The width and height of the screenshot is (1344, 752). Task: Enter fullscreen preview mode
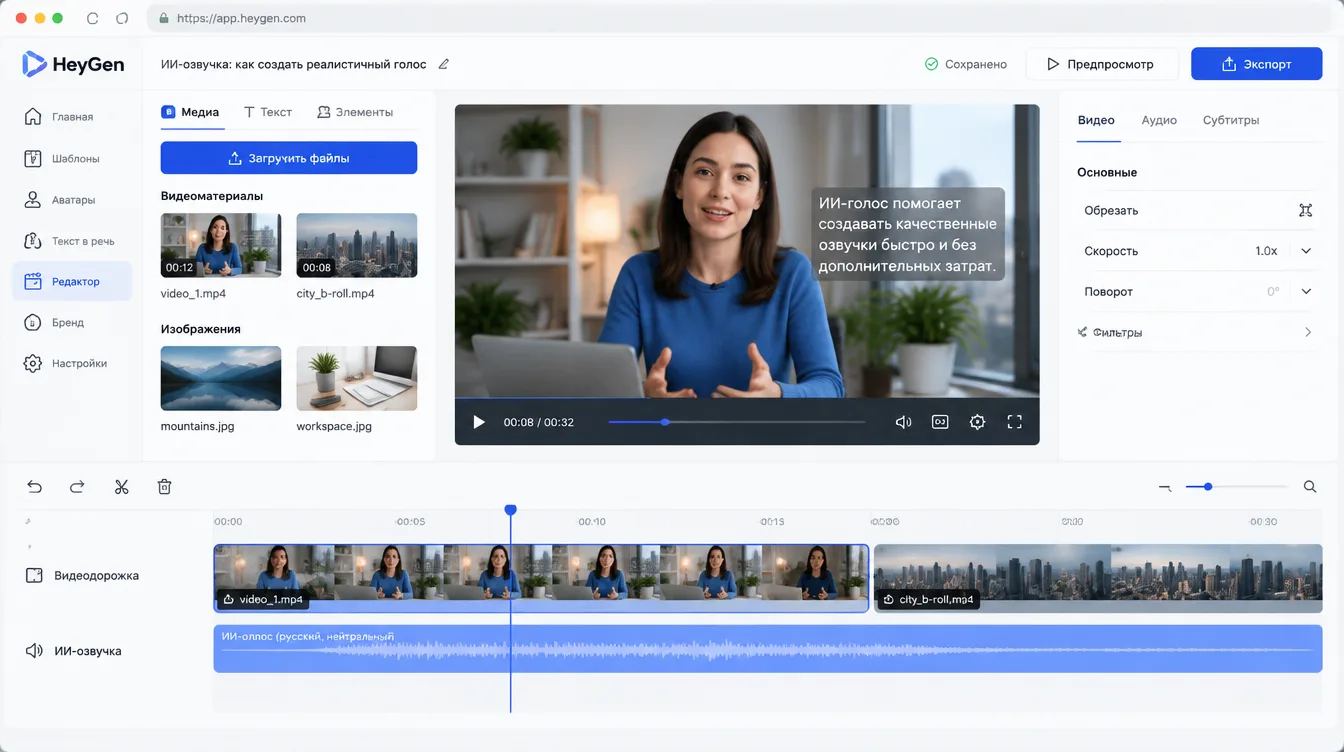[x=1015, y=422]
